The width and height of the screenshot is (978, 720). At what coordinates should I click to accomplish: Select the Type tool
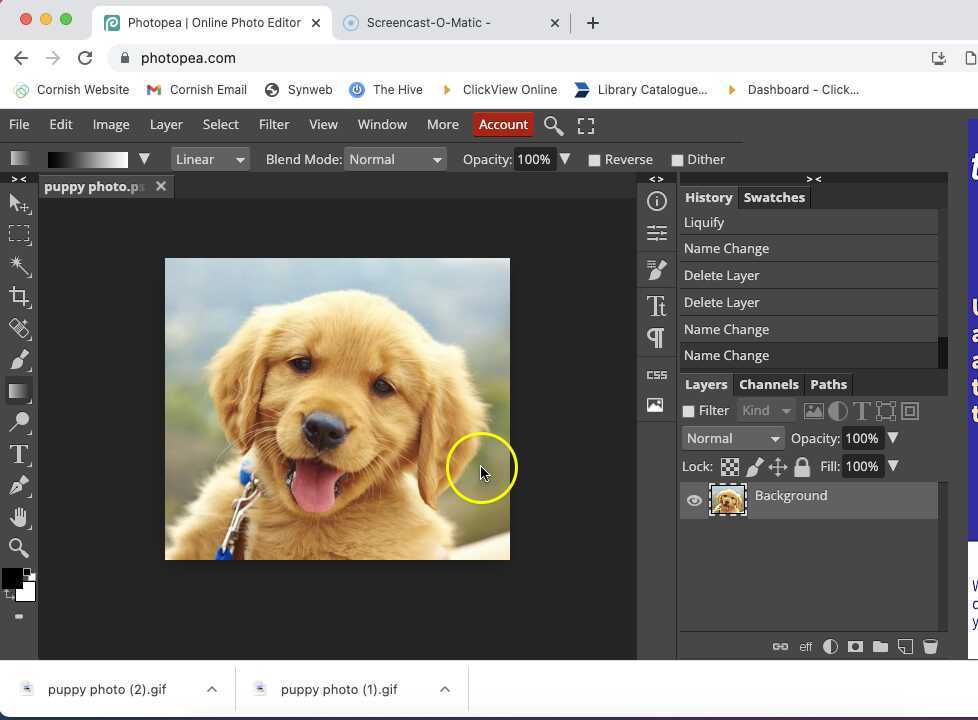coord(19,454)
